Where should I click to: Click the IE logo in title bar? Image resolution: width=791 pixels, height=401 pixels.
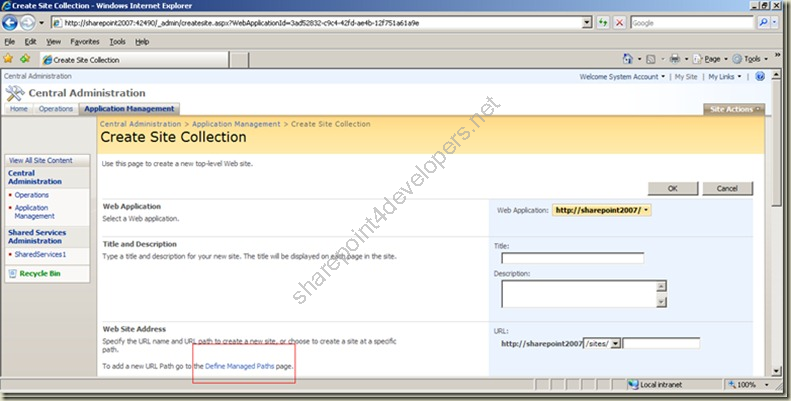click(6, 6)
